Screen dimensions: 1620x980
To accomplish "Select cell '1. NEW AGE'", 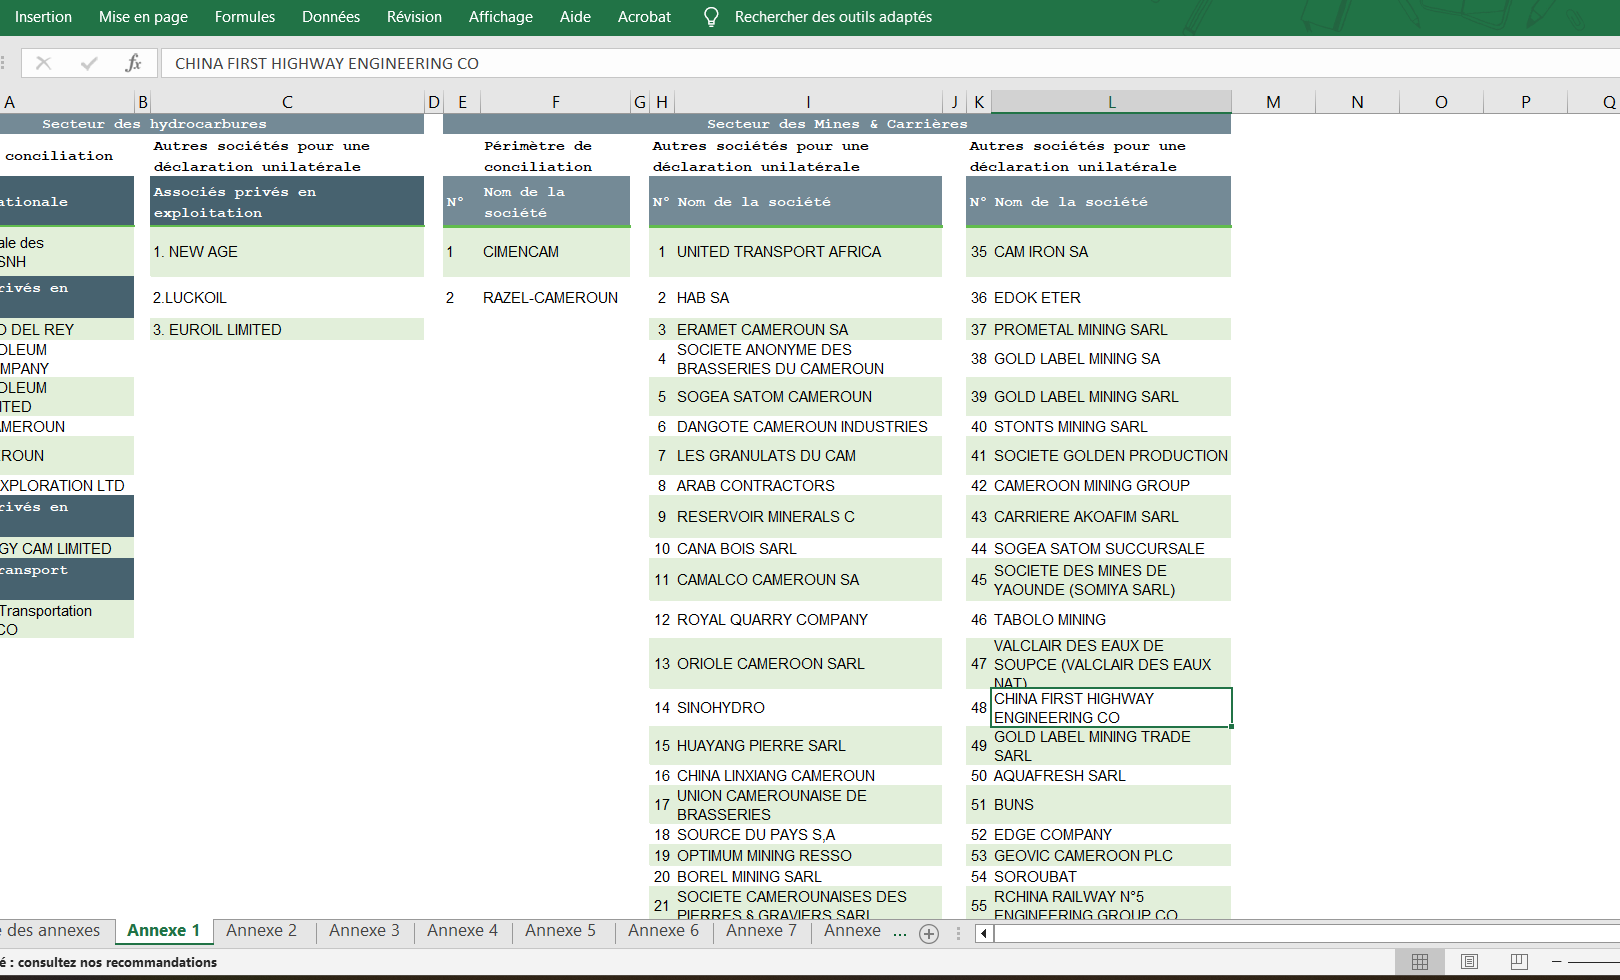I will [x=287, y=252].
